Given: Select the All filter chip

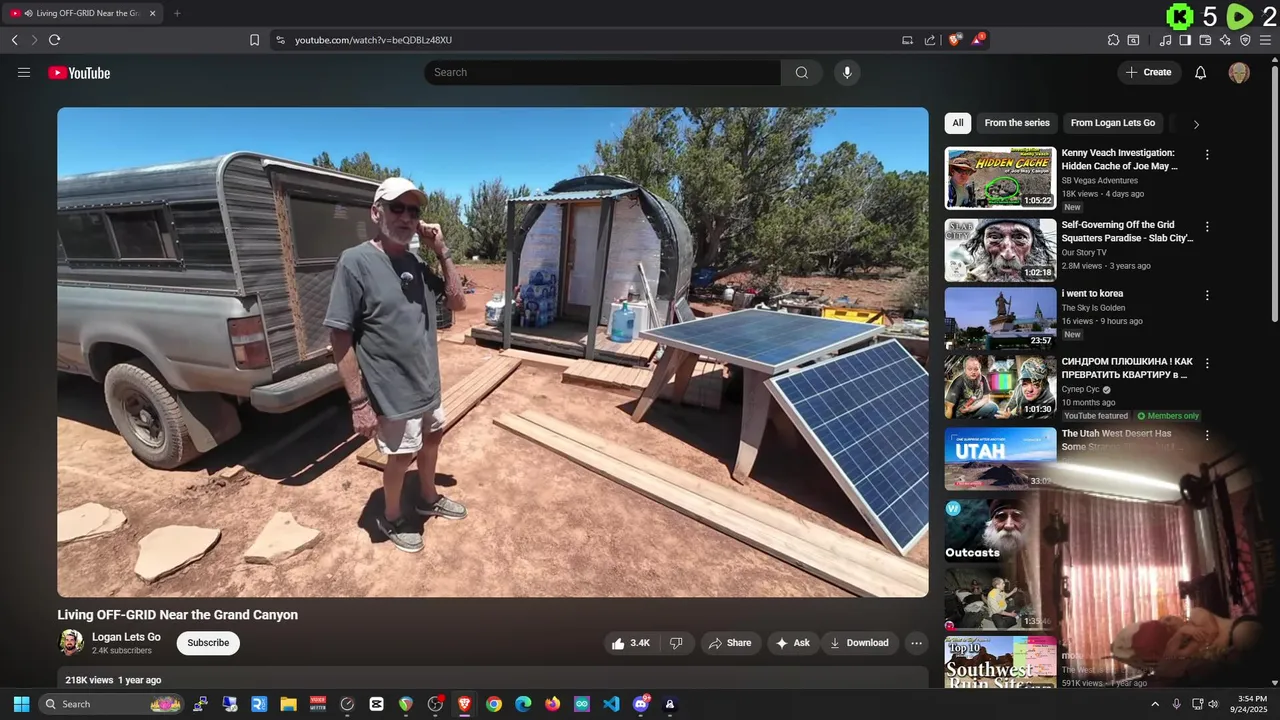Looking at the screenshot, I should point(958,123).
